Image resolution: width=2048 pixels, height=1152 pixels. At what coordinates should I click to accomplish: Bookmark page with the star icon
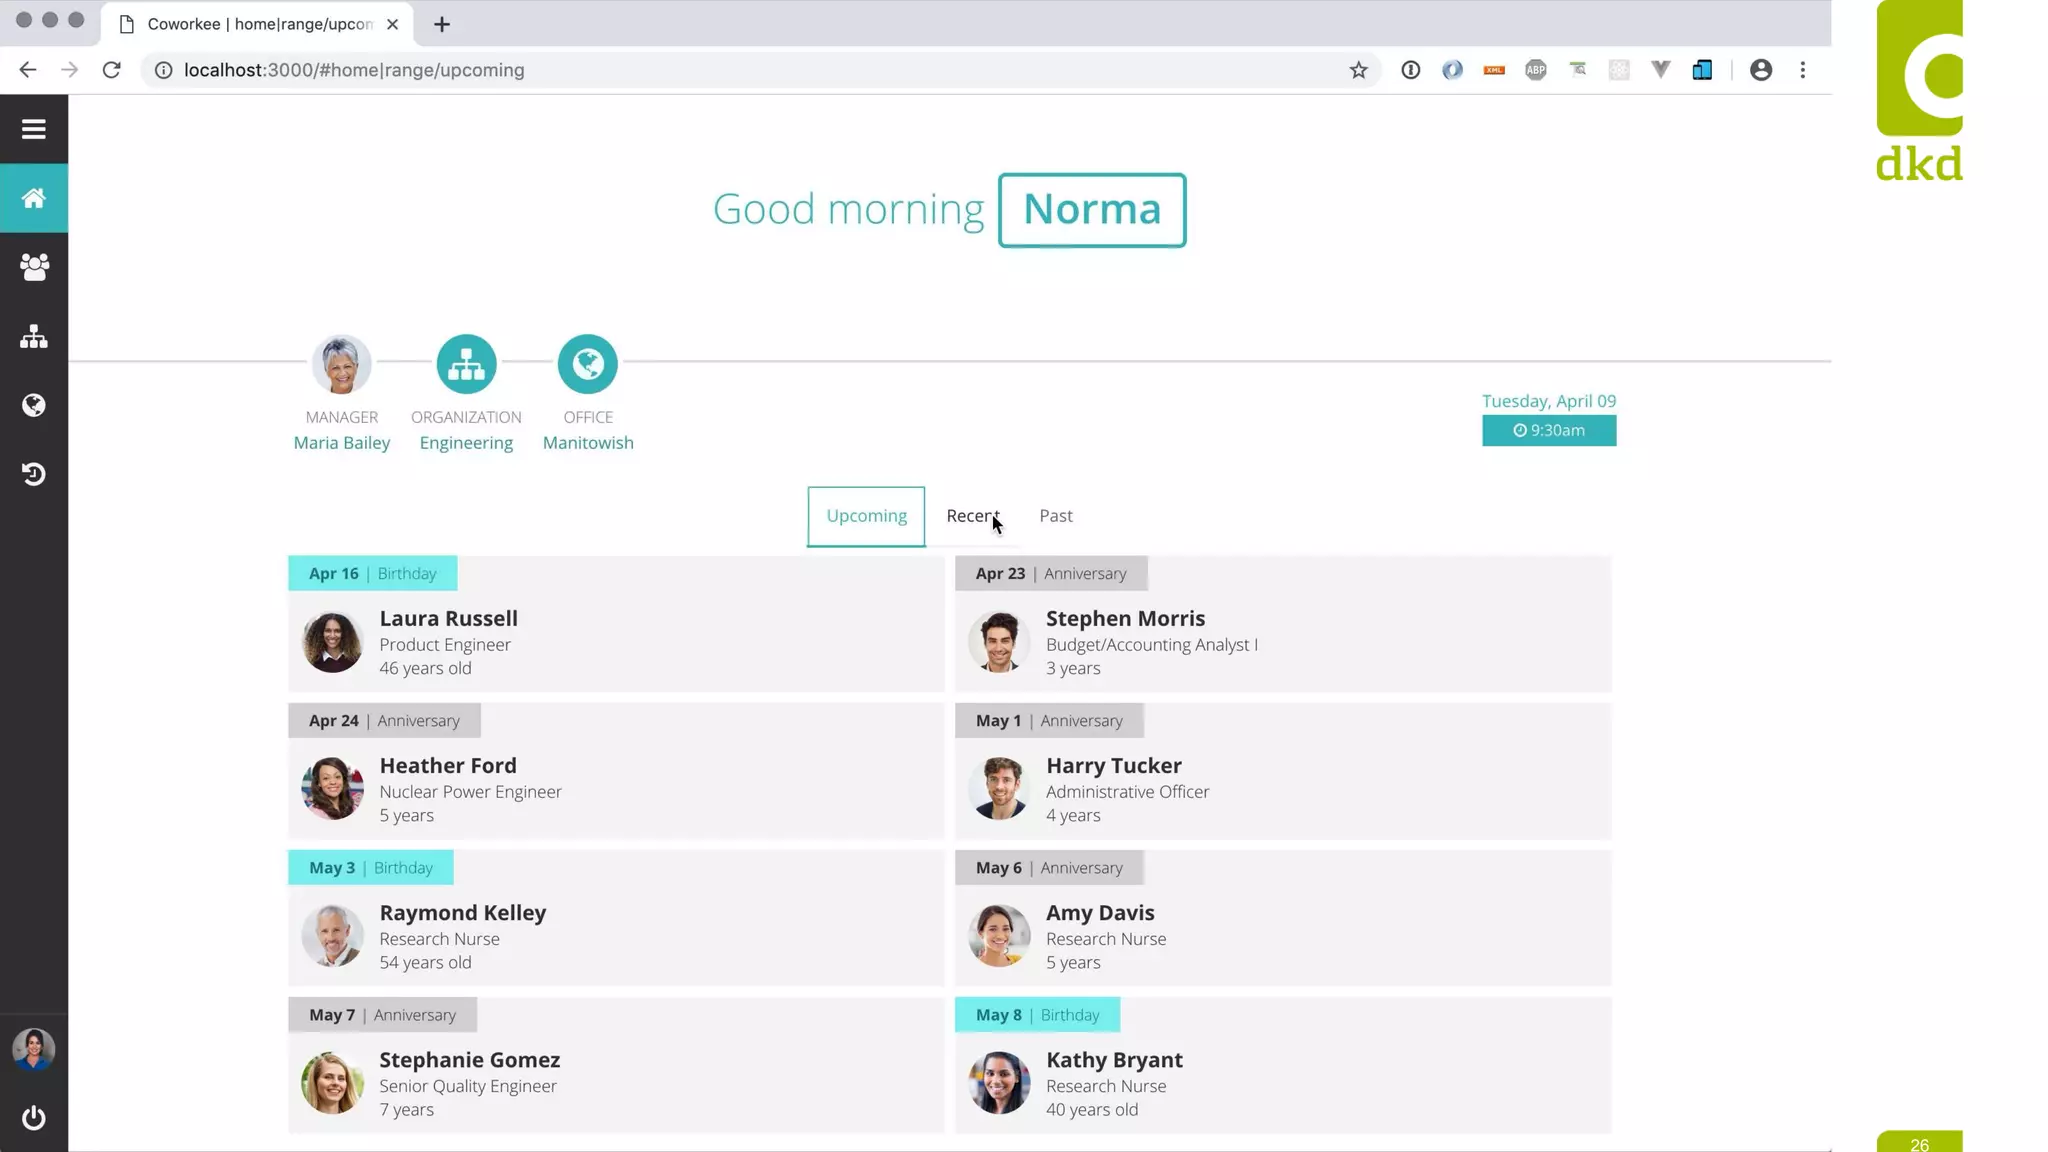click(x=1358, y=70)
